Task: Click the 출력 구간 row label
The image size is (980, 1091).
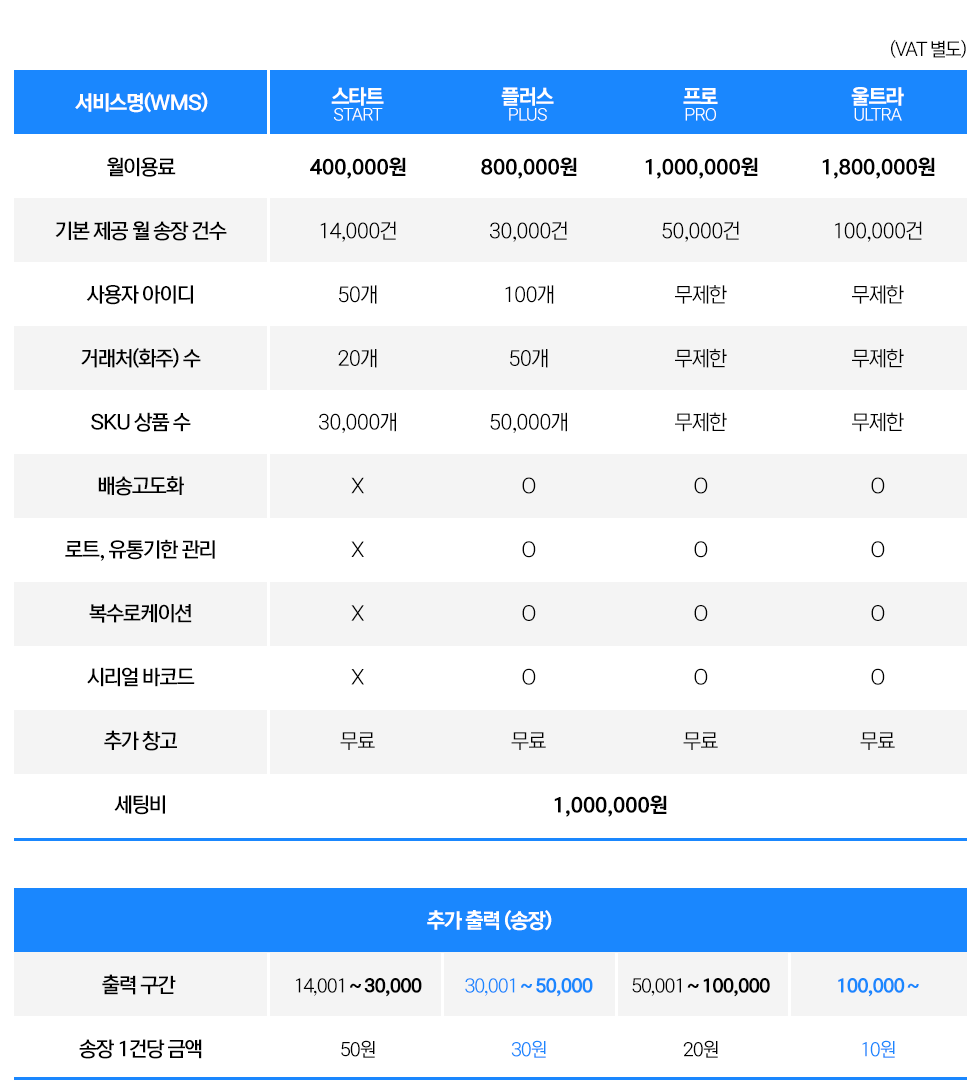Action: (139, 985)
